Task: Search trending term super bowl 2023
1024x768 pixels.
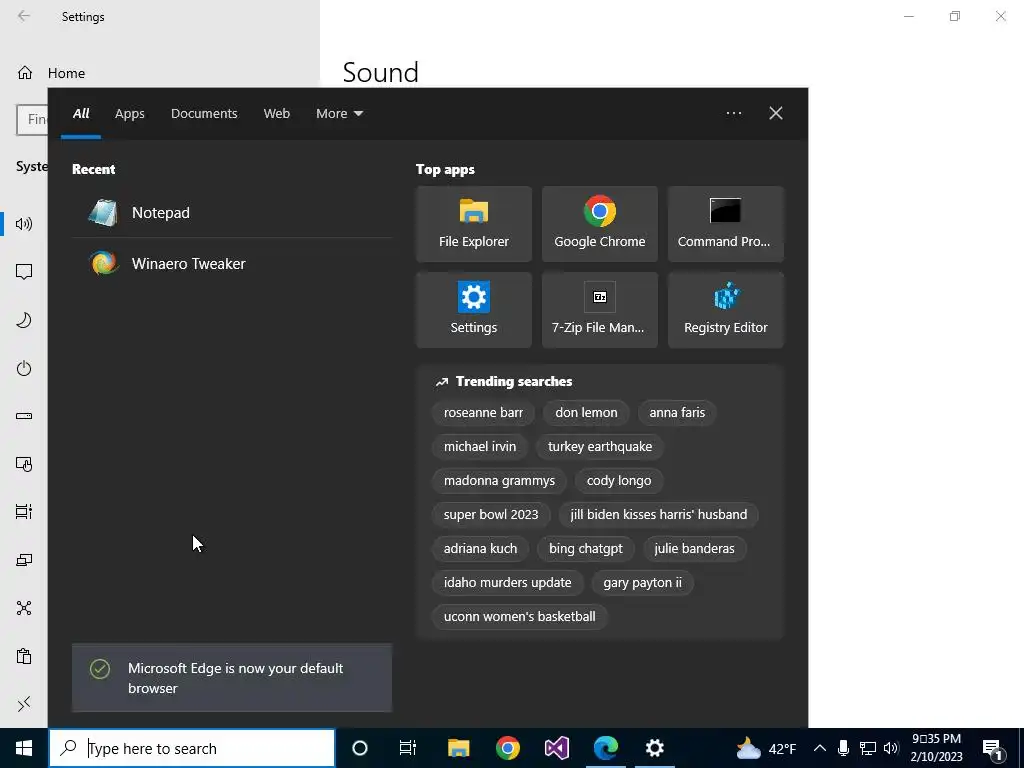Action: pos(490,515)
